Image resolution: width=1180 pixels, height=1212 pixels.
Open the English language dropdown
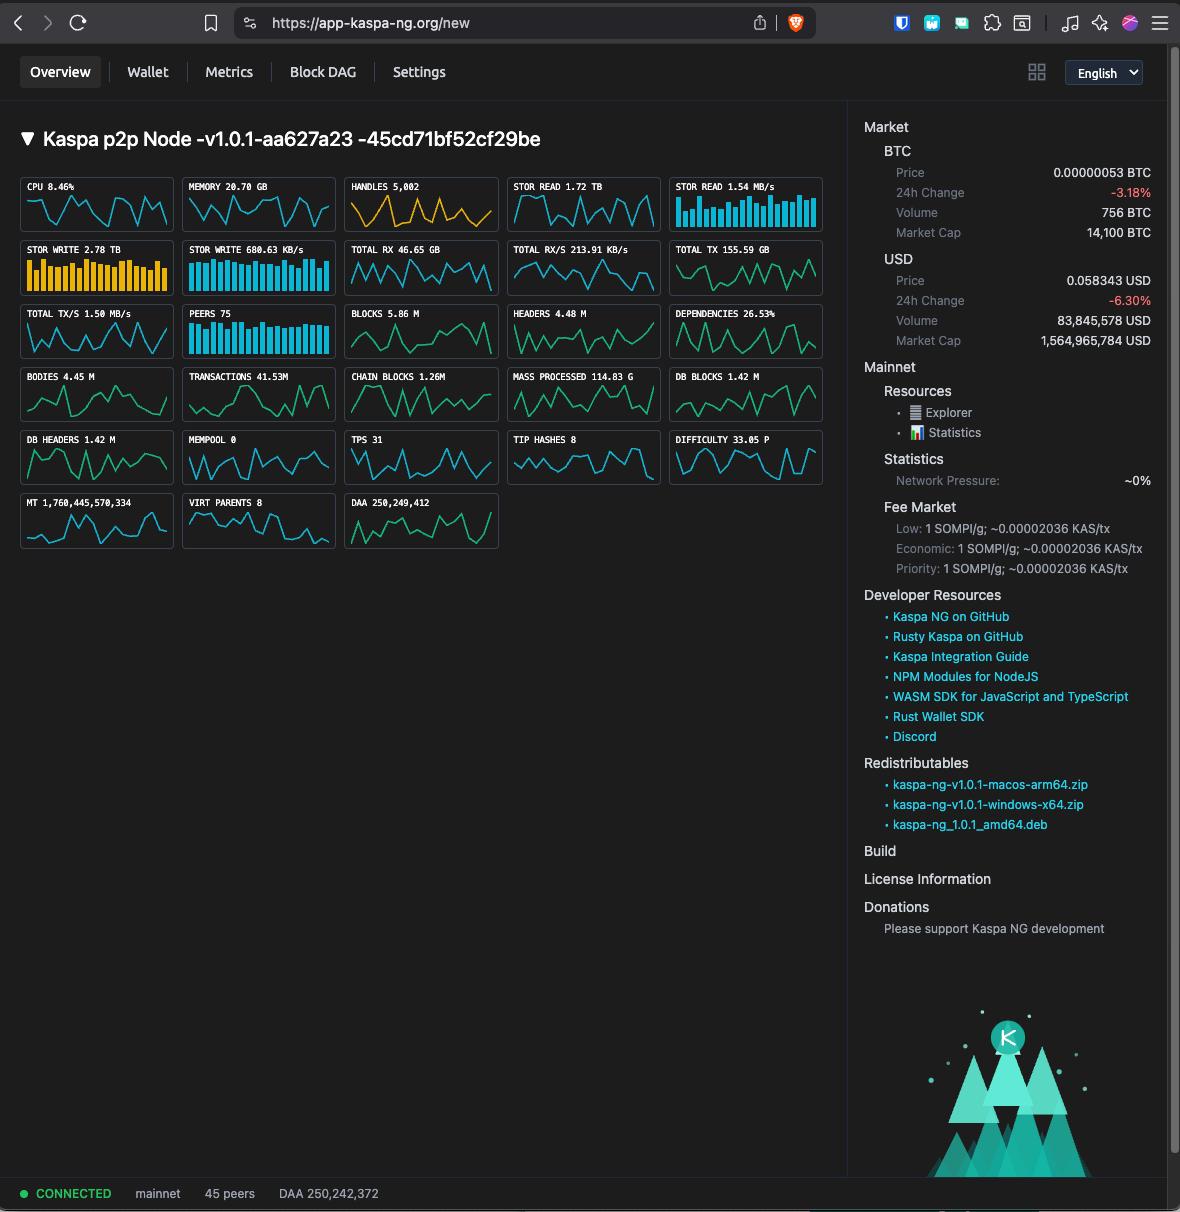tap(1104, 72)
